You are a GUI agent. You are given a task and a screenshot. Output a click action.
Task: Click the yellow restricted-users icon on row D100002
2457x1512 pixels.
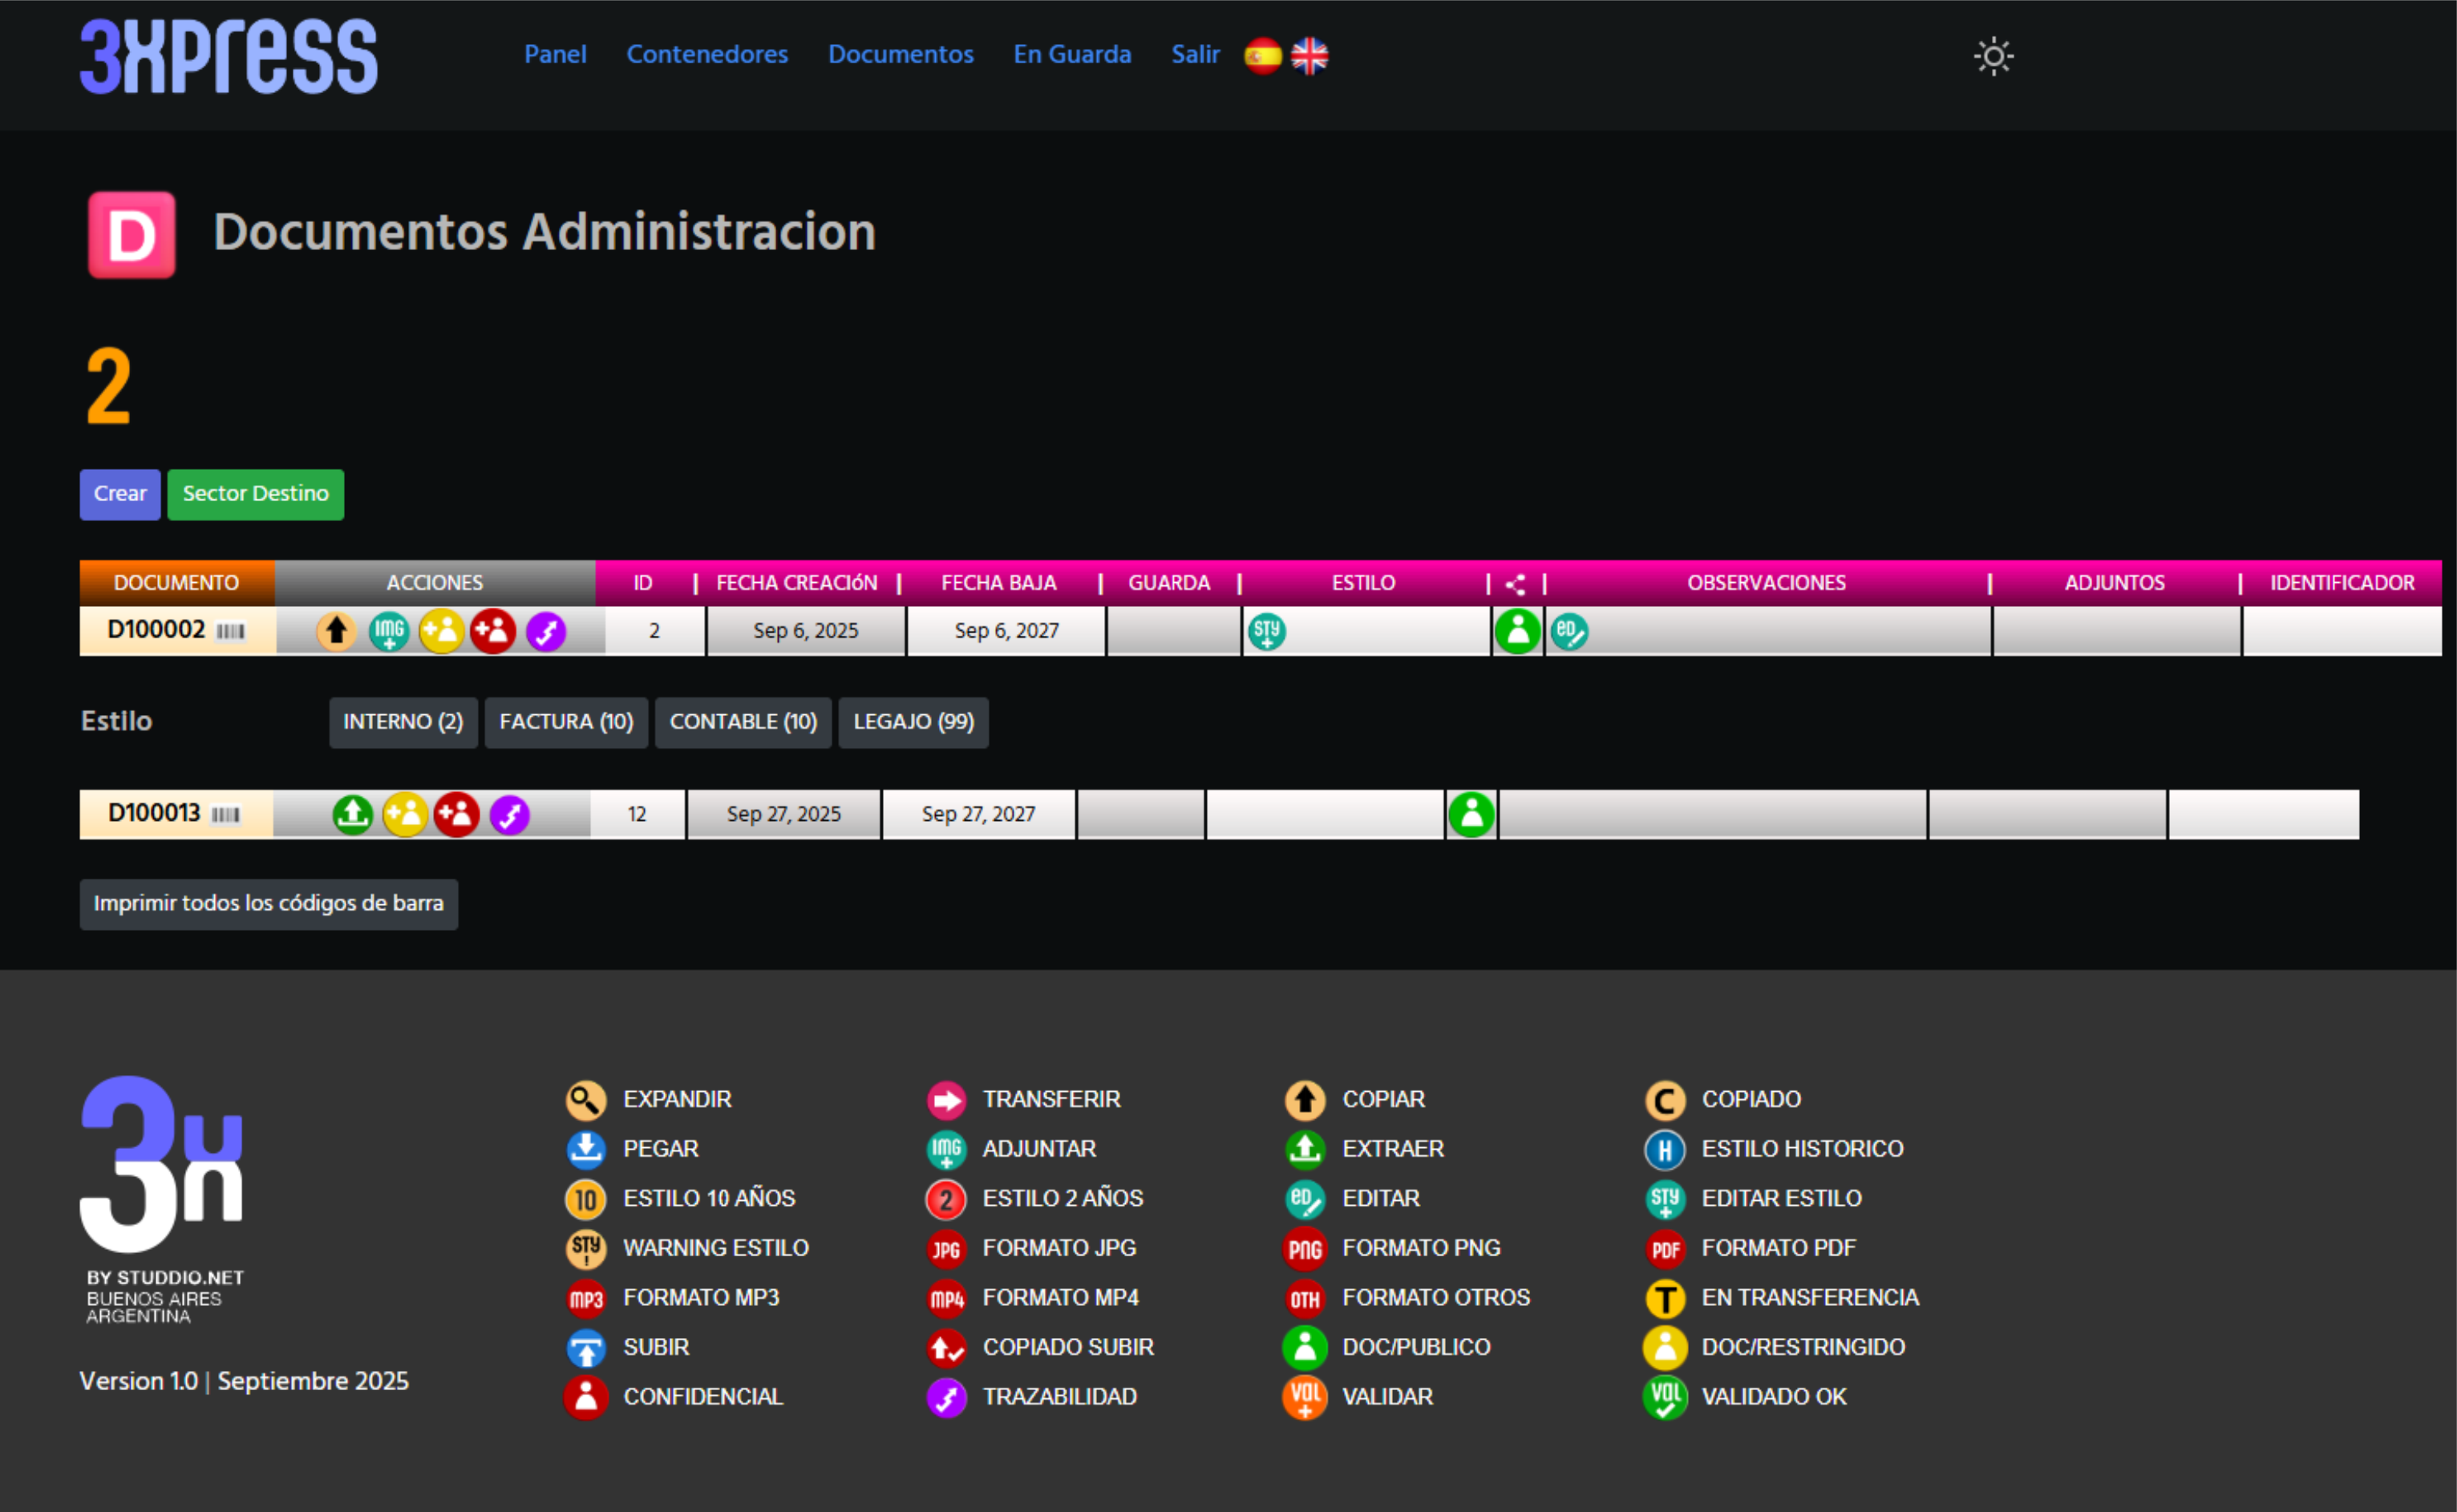(x=441, y=631)
